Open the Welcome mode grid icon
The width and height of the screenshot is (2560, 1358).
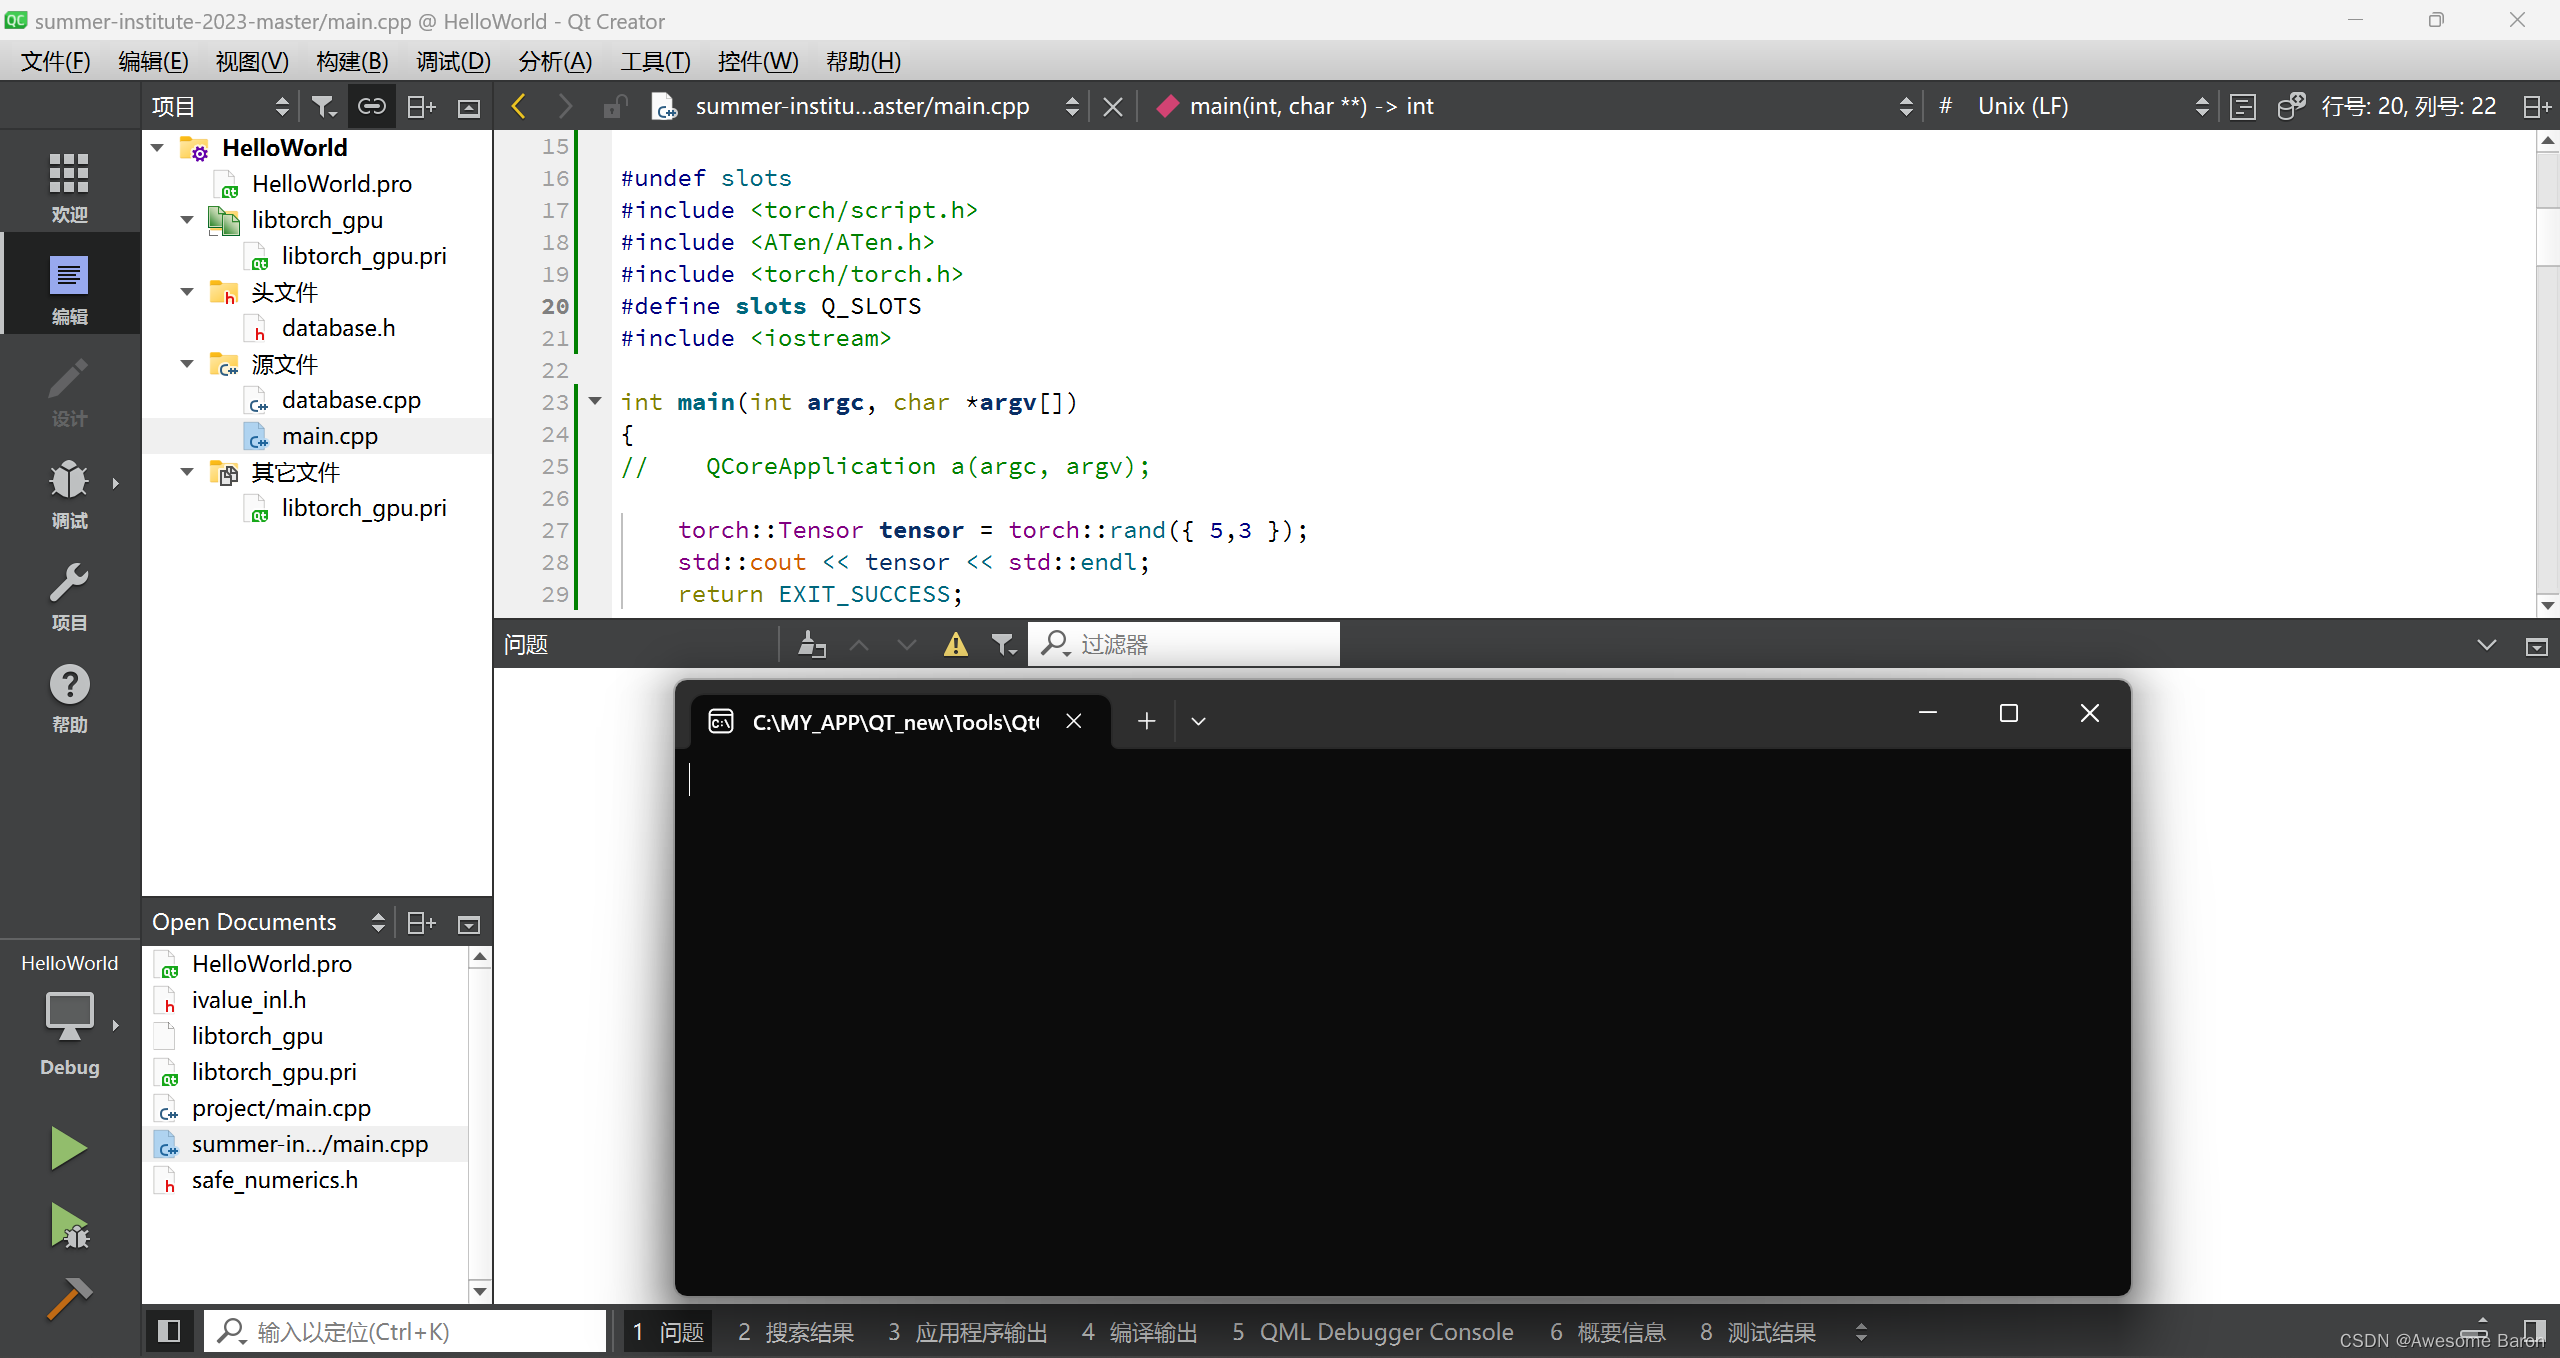[68, 186]
